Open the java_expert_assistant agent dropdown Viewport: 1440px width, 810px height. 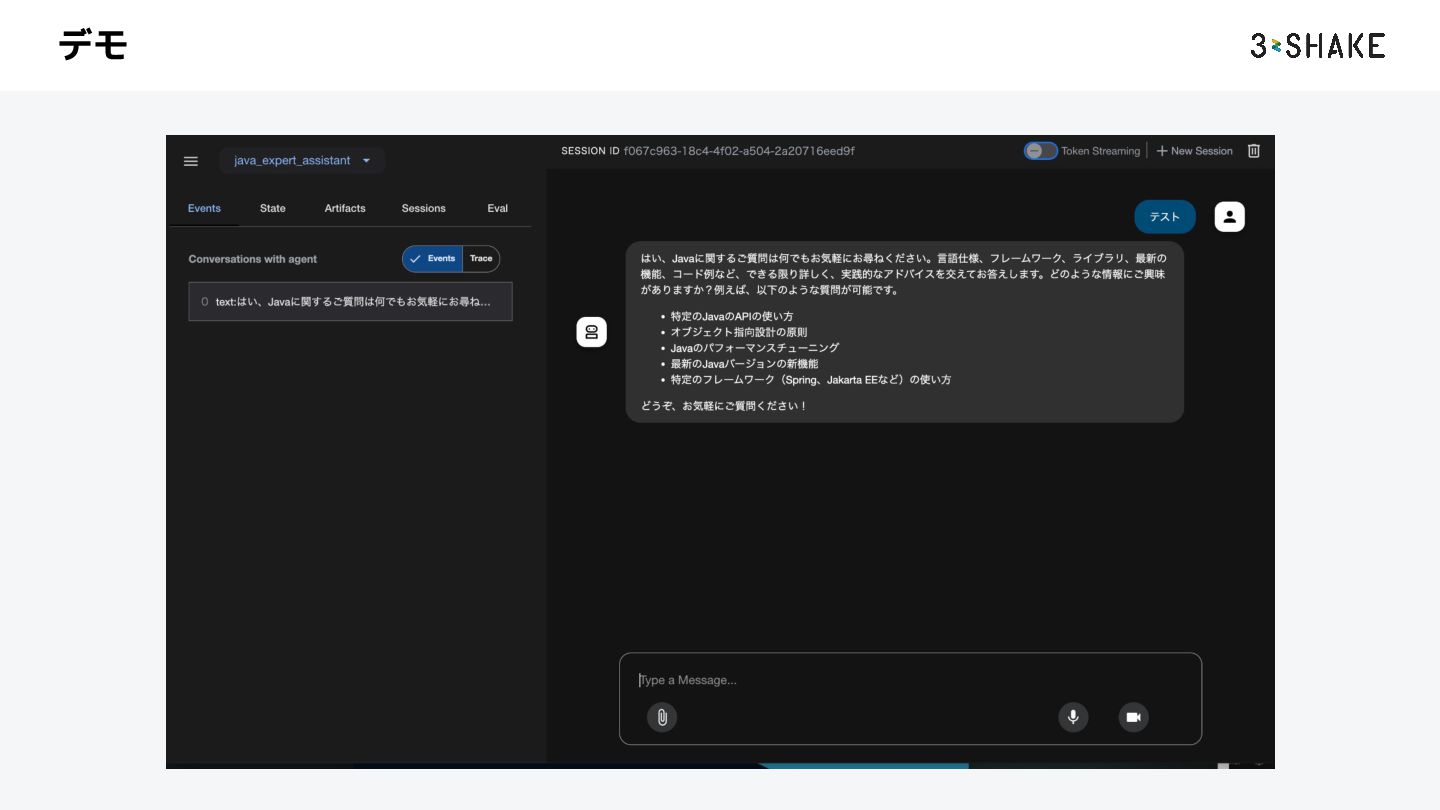tap(302, 161)
